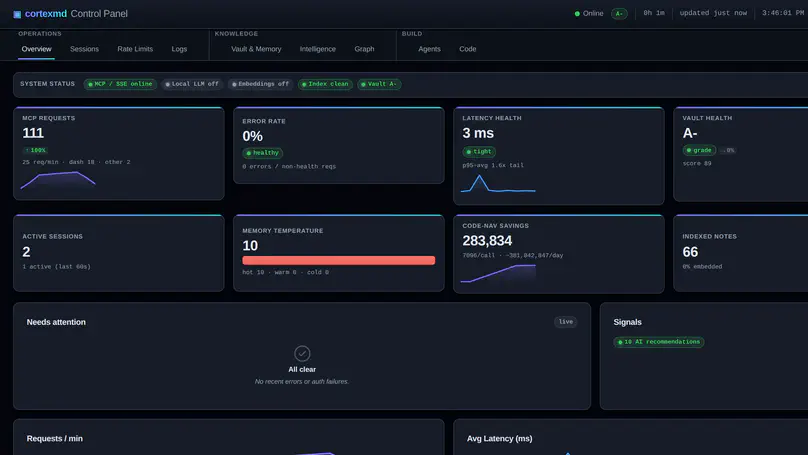Viewport: 808px width, 455px height.
Task: Click the cortexmd logo icon
Action: [17, 14]
